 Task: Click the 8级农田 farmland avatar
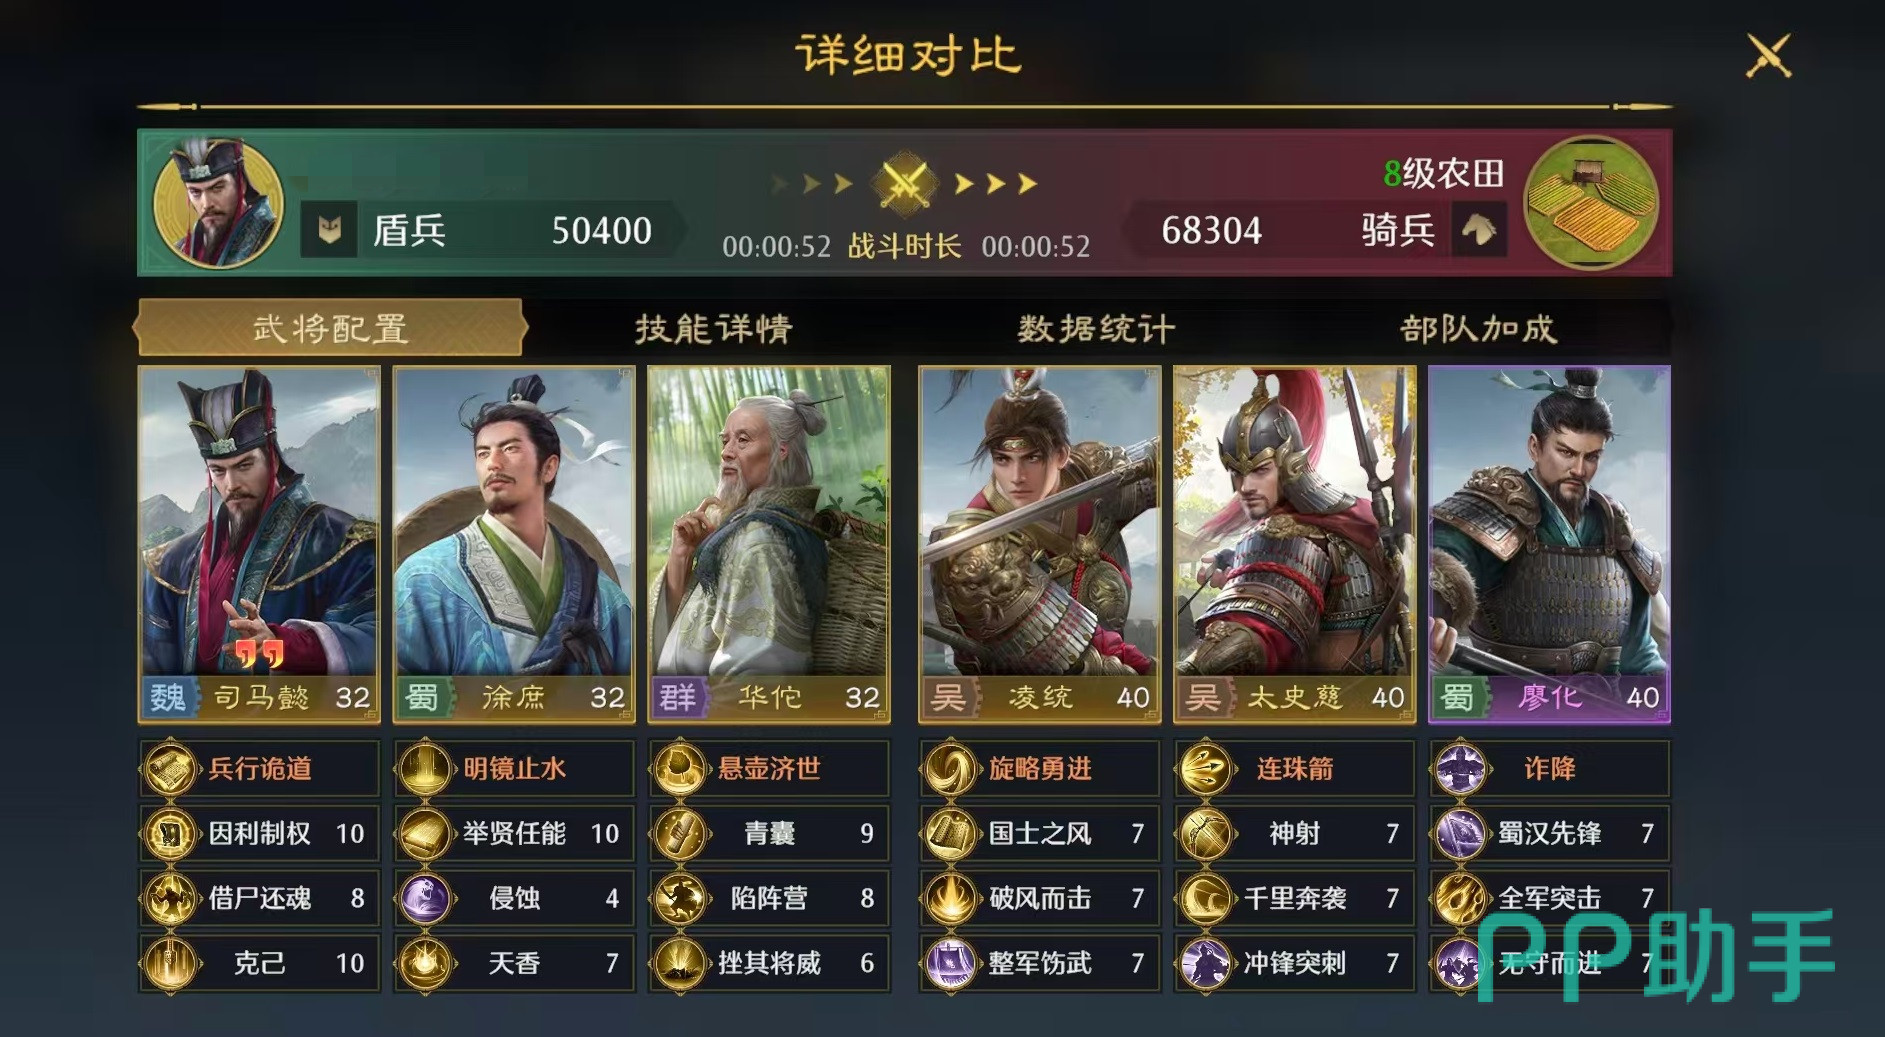click(1591, 203)
